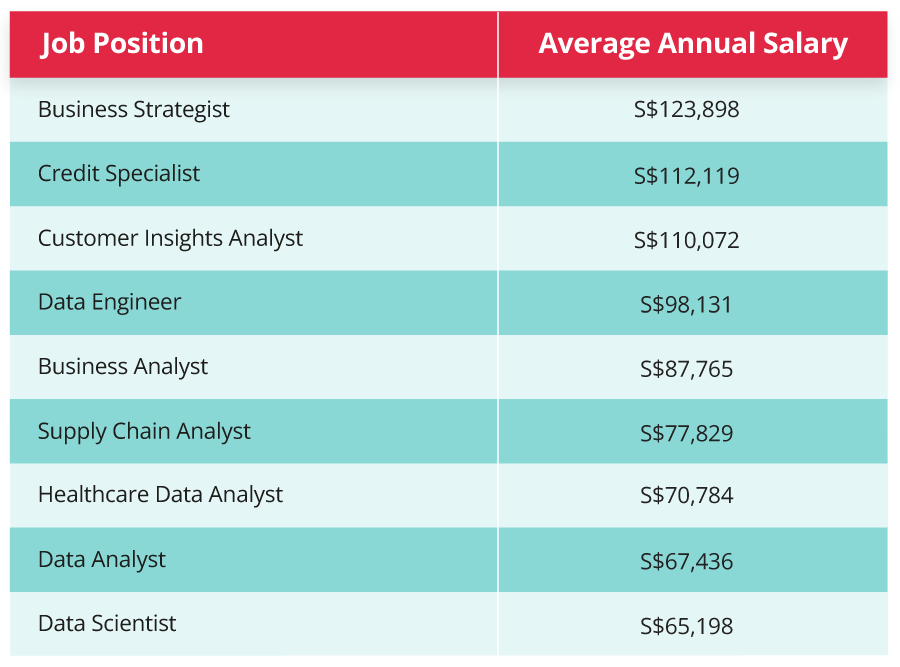Image resolution: width=900 pixels, height=667 pixels.
Task: Click the Customer Insights Analyst cell
Action: coord(170,238)
